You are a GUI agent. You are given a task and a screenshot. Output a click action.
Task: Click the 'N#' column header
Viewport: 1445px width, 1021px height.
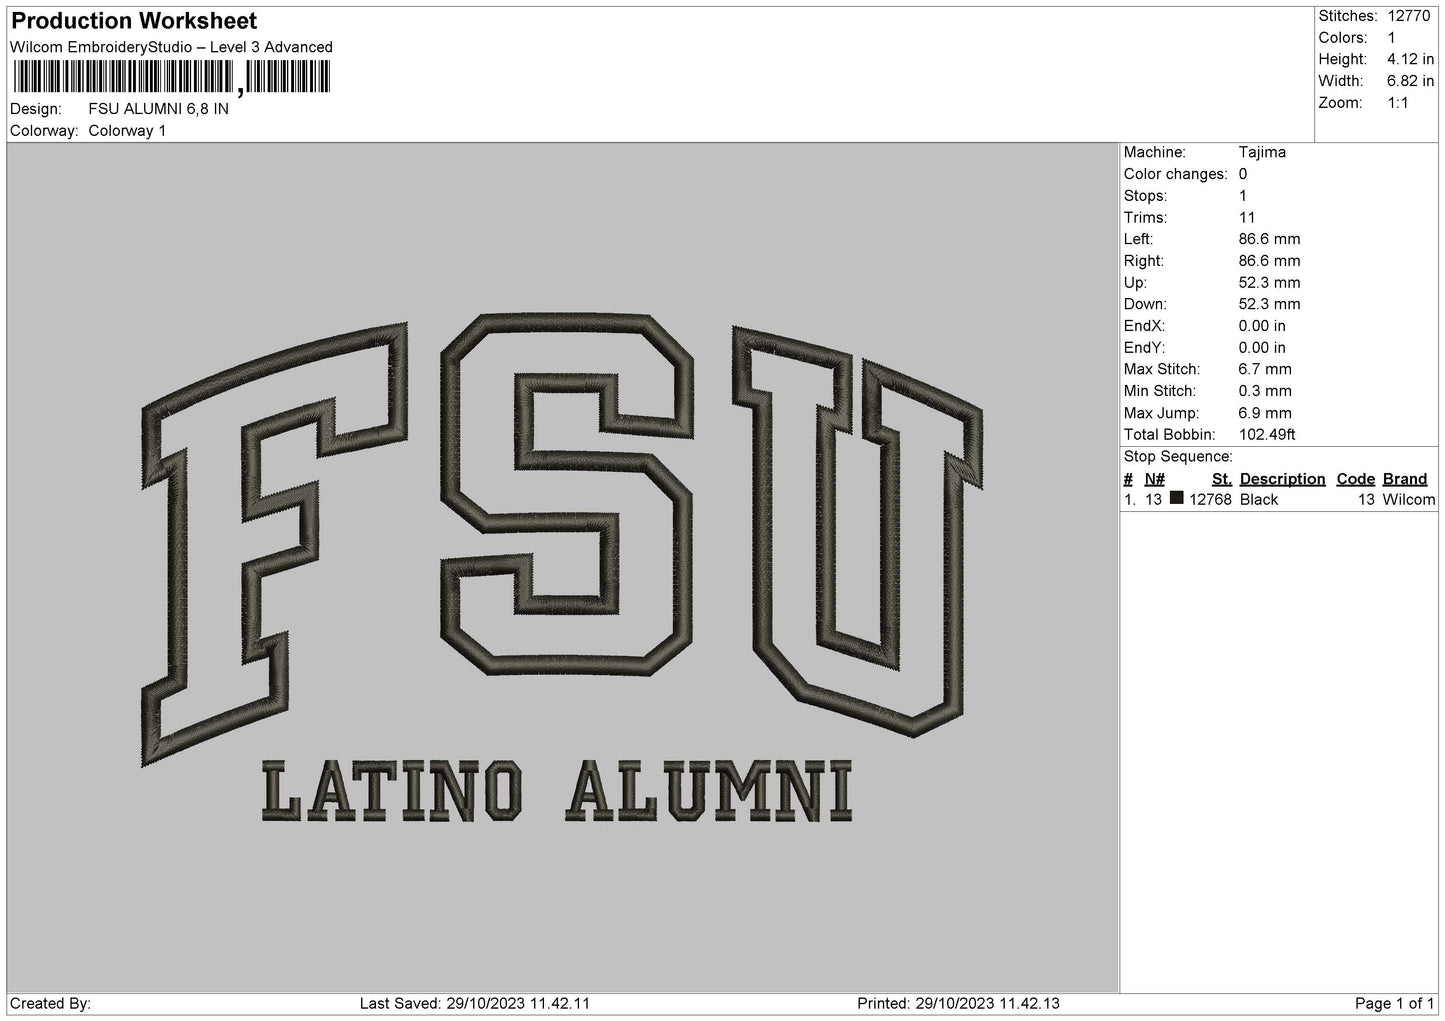[x=1155, y=479]
